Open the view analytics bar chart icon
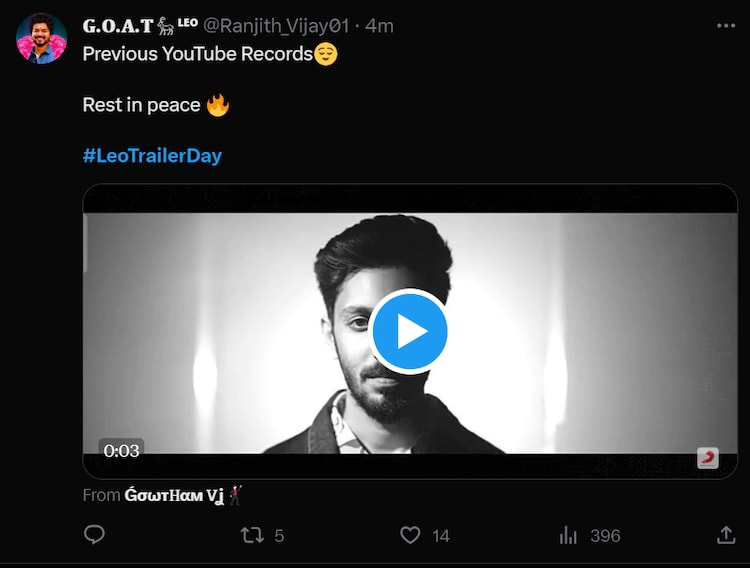The height and width of the screenshot is (568, 750). (x=569, y=536)
